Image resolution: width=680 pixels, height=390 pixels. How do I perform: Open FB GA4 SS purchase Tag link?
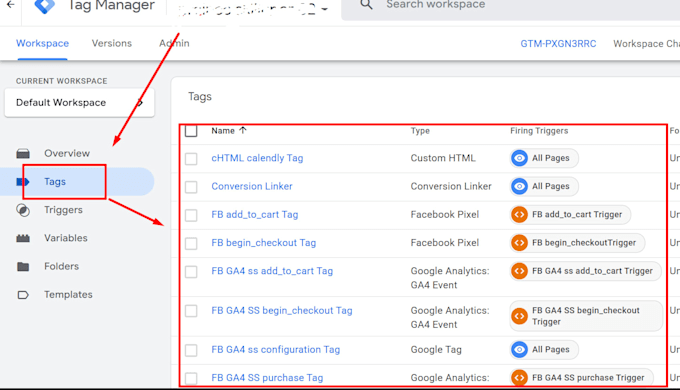267,377
